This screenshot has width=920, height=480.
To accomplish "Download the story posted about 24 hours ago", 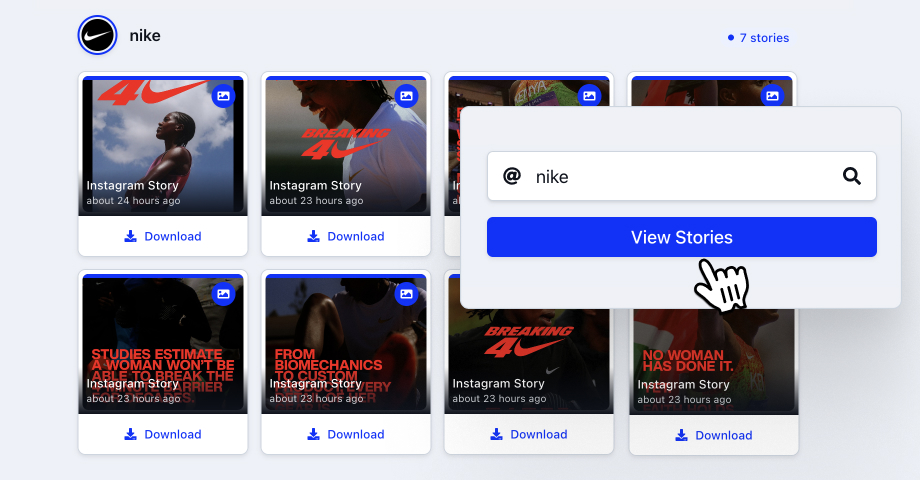I will [163, 236].
